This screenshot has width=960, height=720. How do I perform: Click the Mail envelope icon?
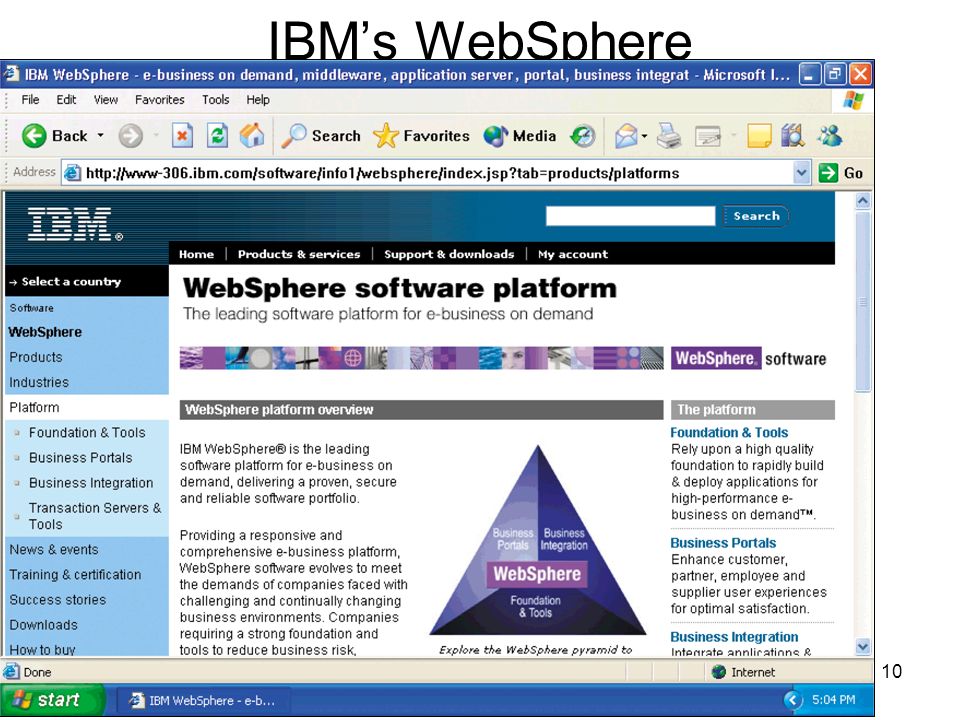click(x=626, y=135)
